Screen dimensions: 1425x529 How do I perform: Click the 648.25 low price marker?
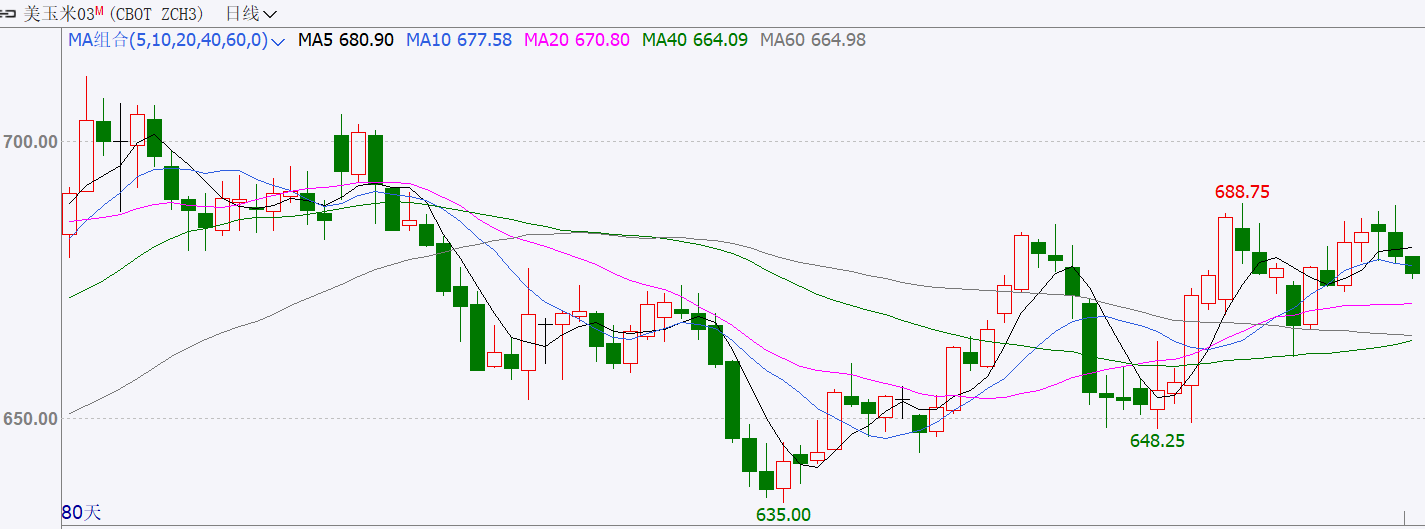(1157, 440)
